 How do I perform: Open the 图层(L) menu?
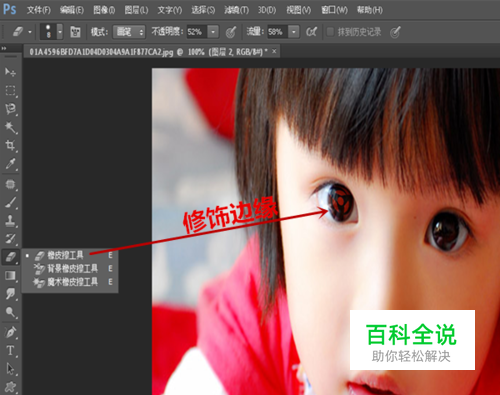coord(136,10)
